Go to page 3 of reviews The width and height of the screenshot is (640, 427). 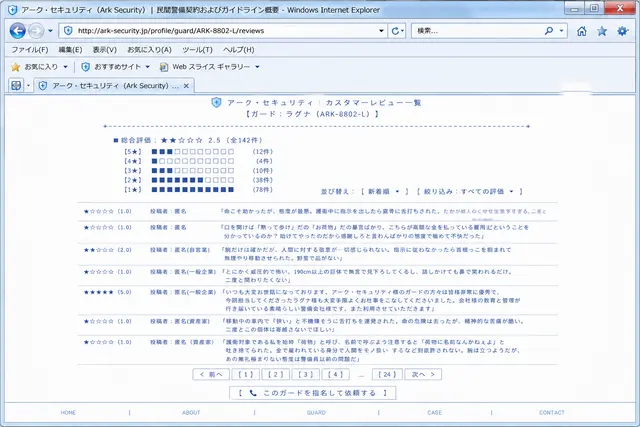coord(306,374)
